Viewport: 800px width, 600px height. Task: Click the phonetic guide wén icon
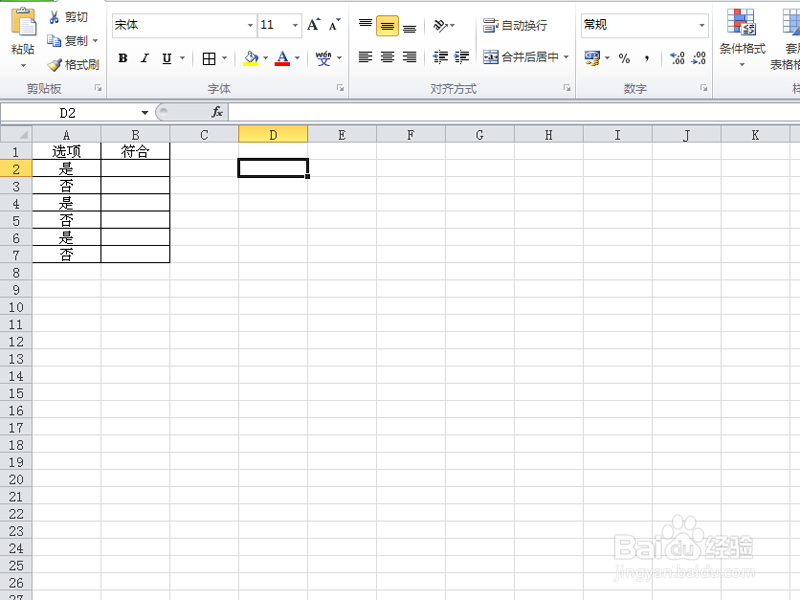pos(323,58)
